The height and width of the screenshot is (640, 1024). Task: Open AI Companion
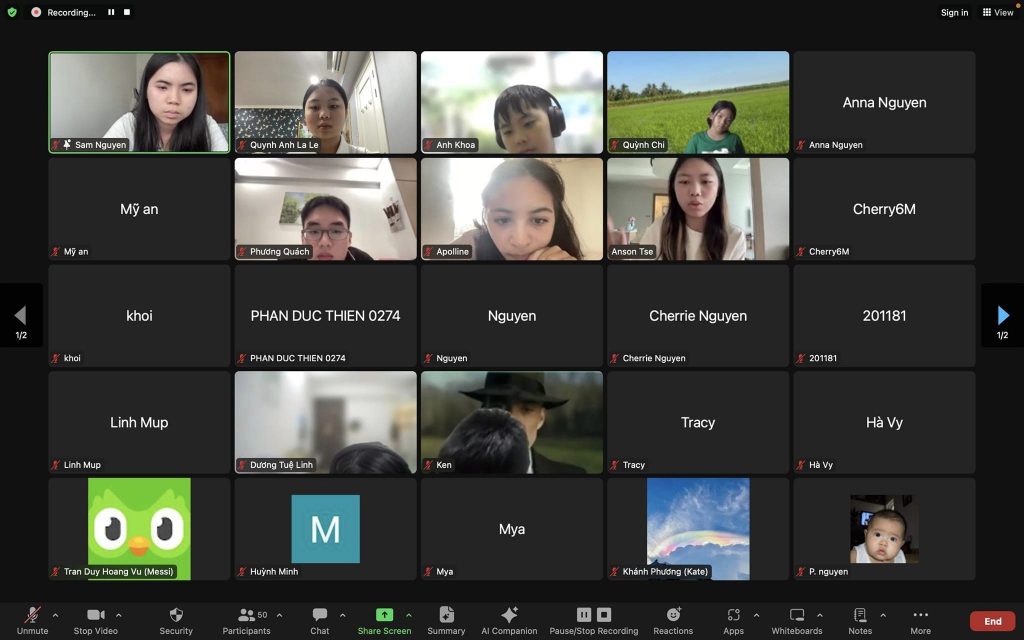coord(509,615)
